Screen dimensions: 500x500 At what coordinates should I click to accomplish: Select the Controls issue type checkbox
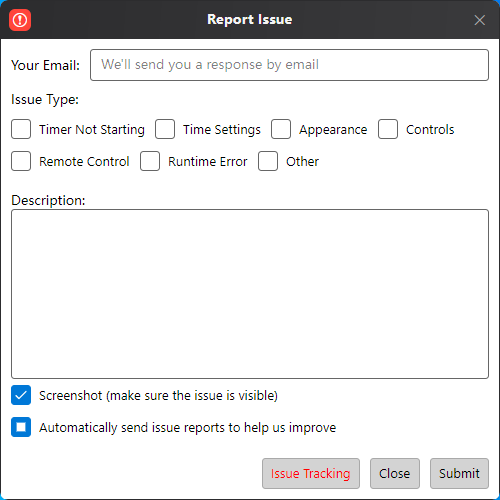pos(388,129)
